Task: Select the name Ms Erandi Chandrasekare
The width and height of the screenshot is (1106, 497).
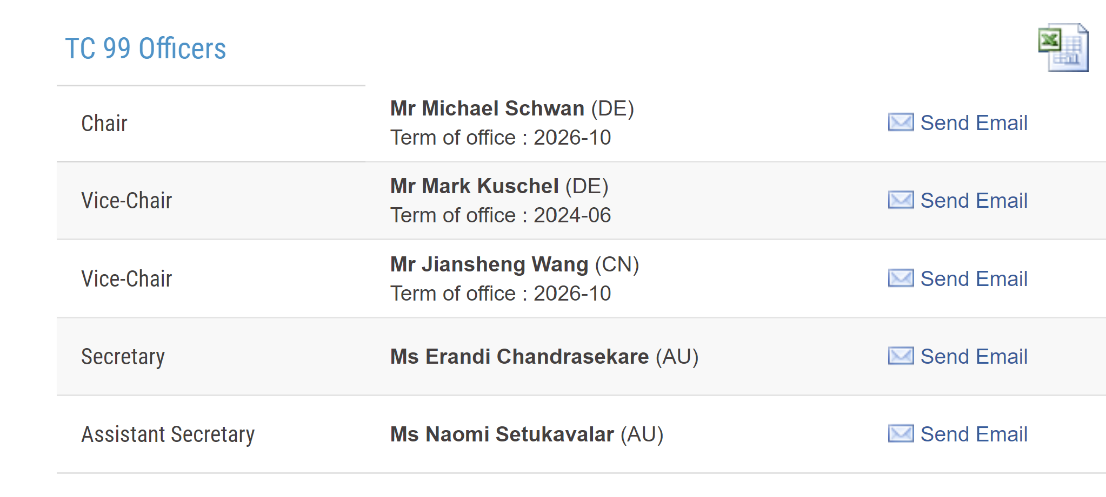Action: tap(519, 357)
